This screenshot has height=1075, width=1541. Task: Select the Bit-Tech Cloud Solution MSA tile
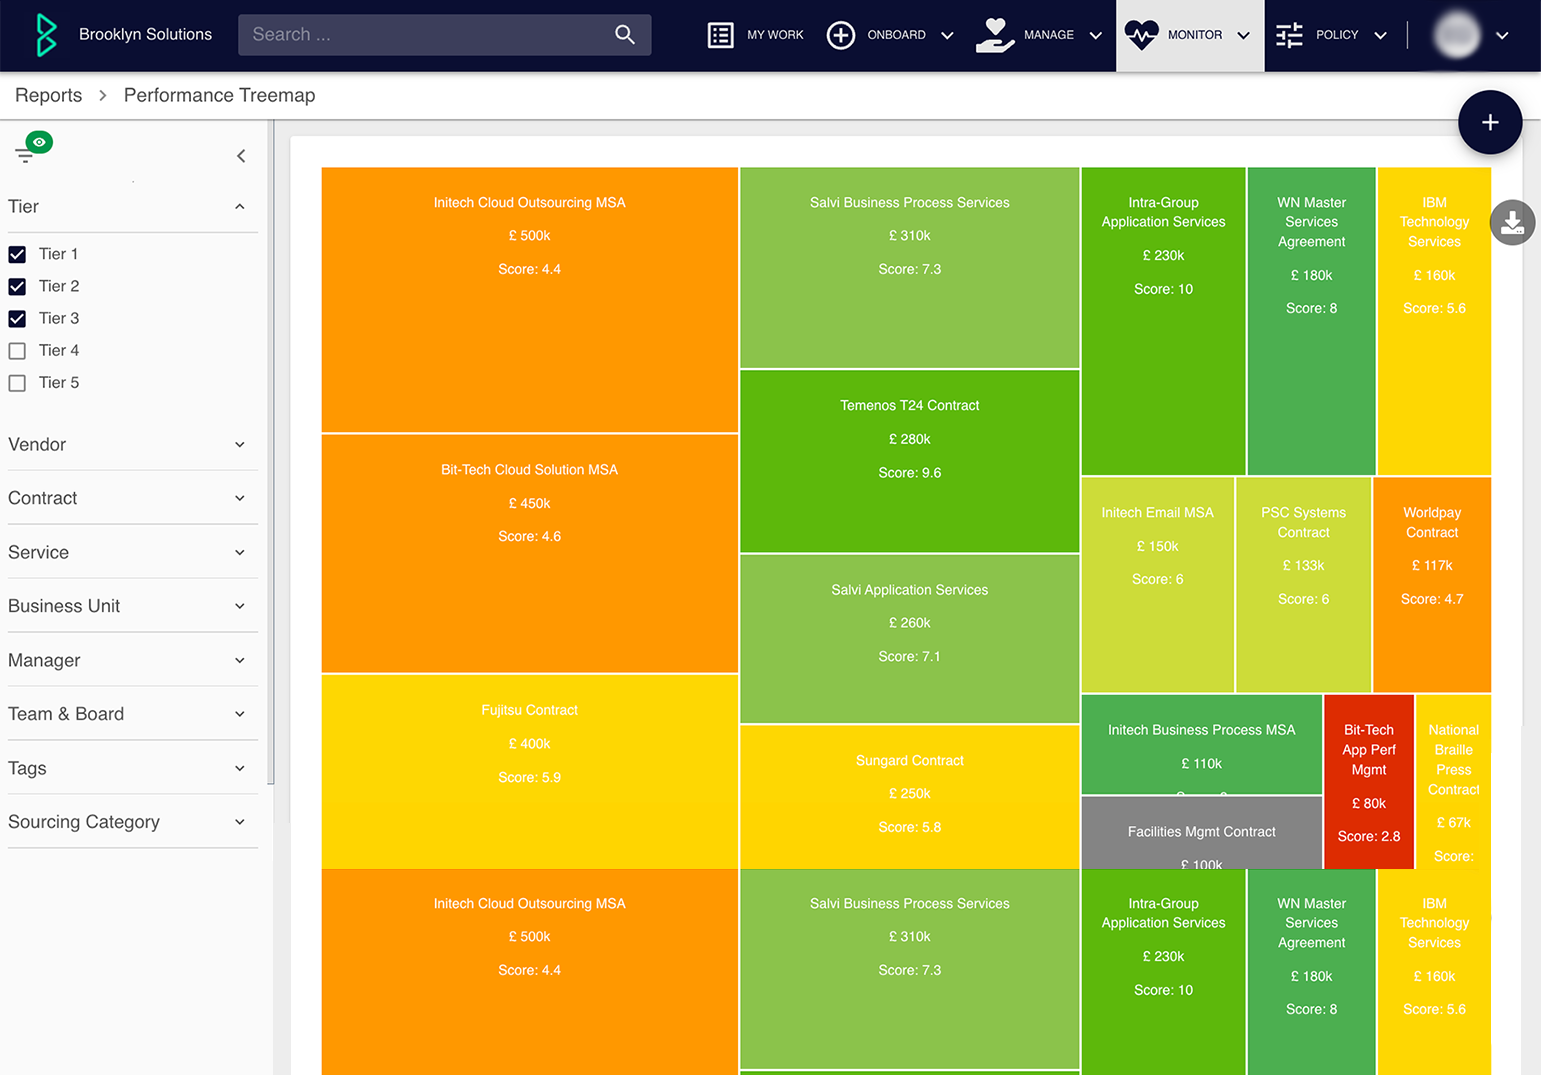pos(529,553)
